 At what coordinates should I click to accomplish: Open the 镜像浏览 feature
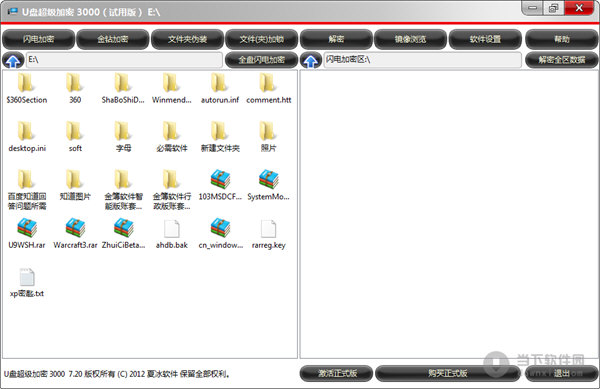(x=410, y=39)
